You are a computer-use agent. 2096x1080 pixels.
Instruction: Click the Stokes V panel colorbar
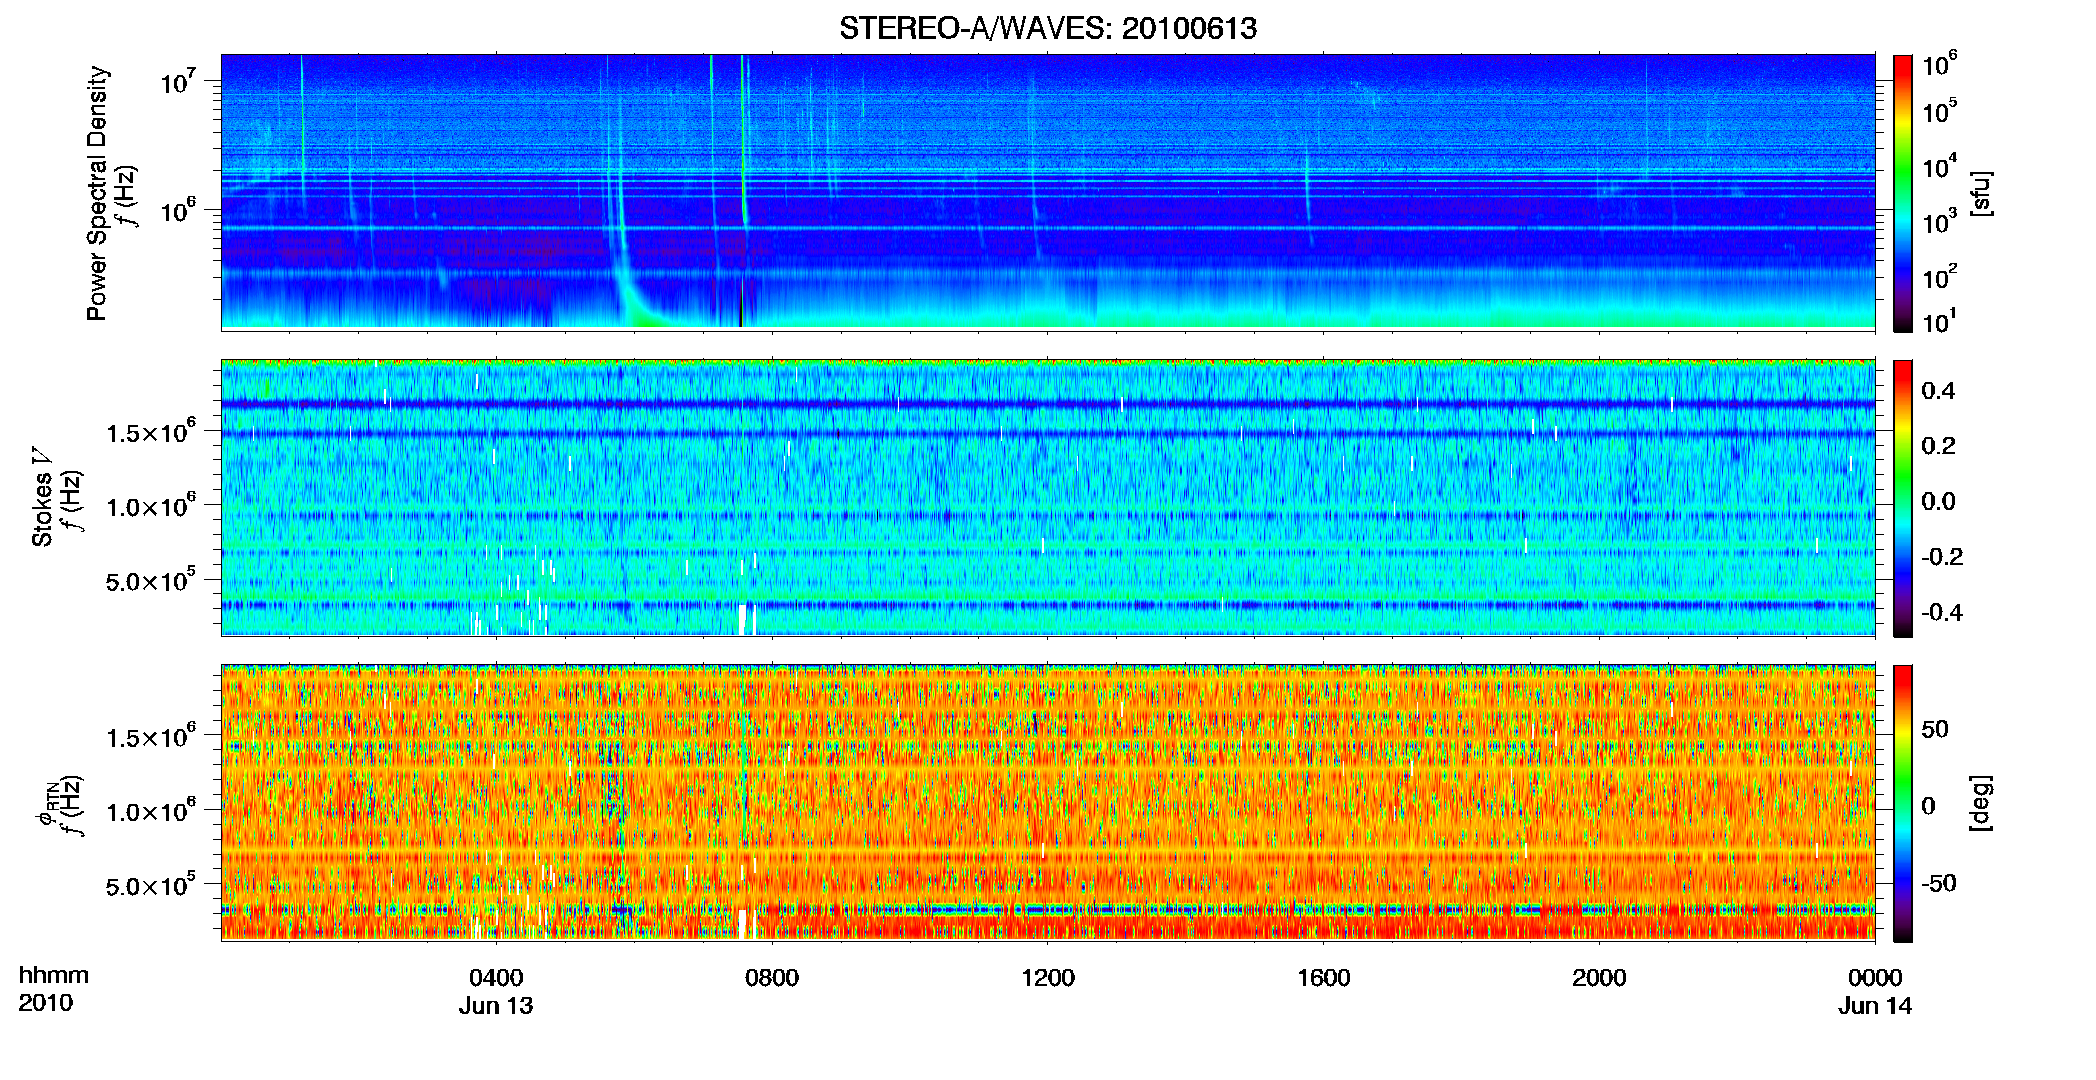point(1902,498)
